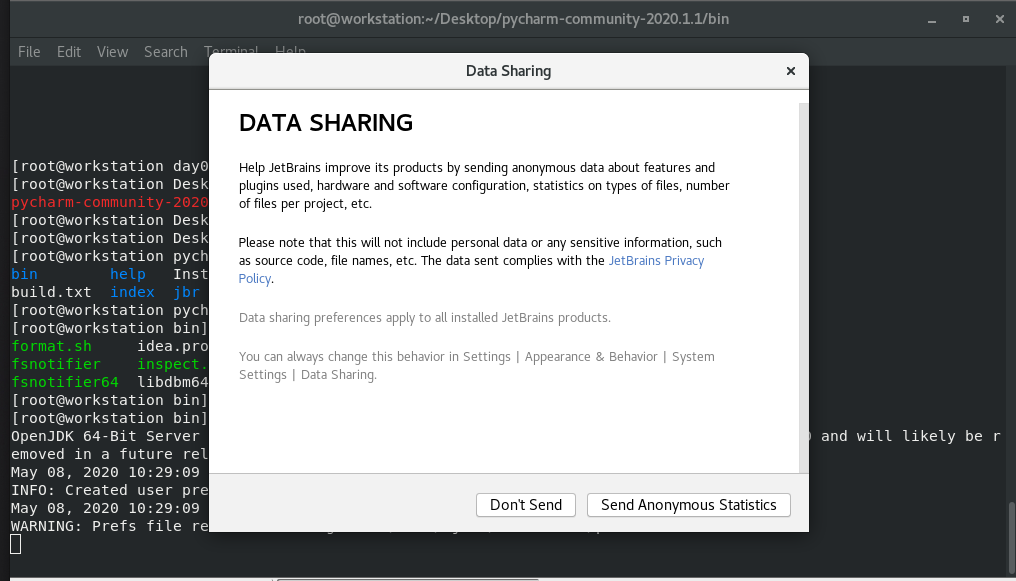The height and width of the screenshot is (581, 1016).
Task: Open the terminal Search menu
Action: tap(166, 52)
